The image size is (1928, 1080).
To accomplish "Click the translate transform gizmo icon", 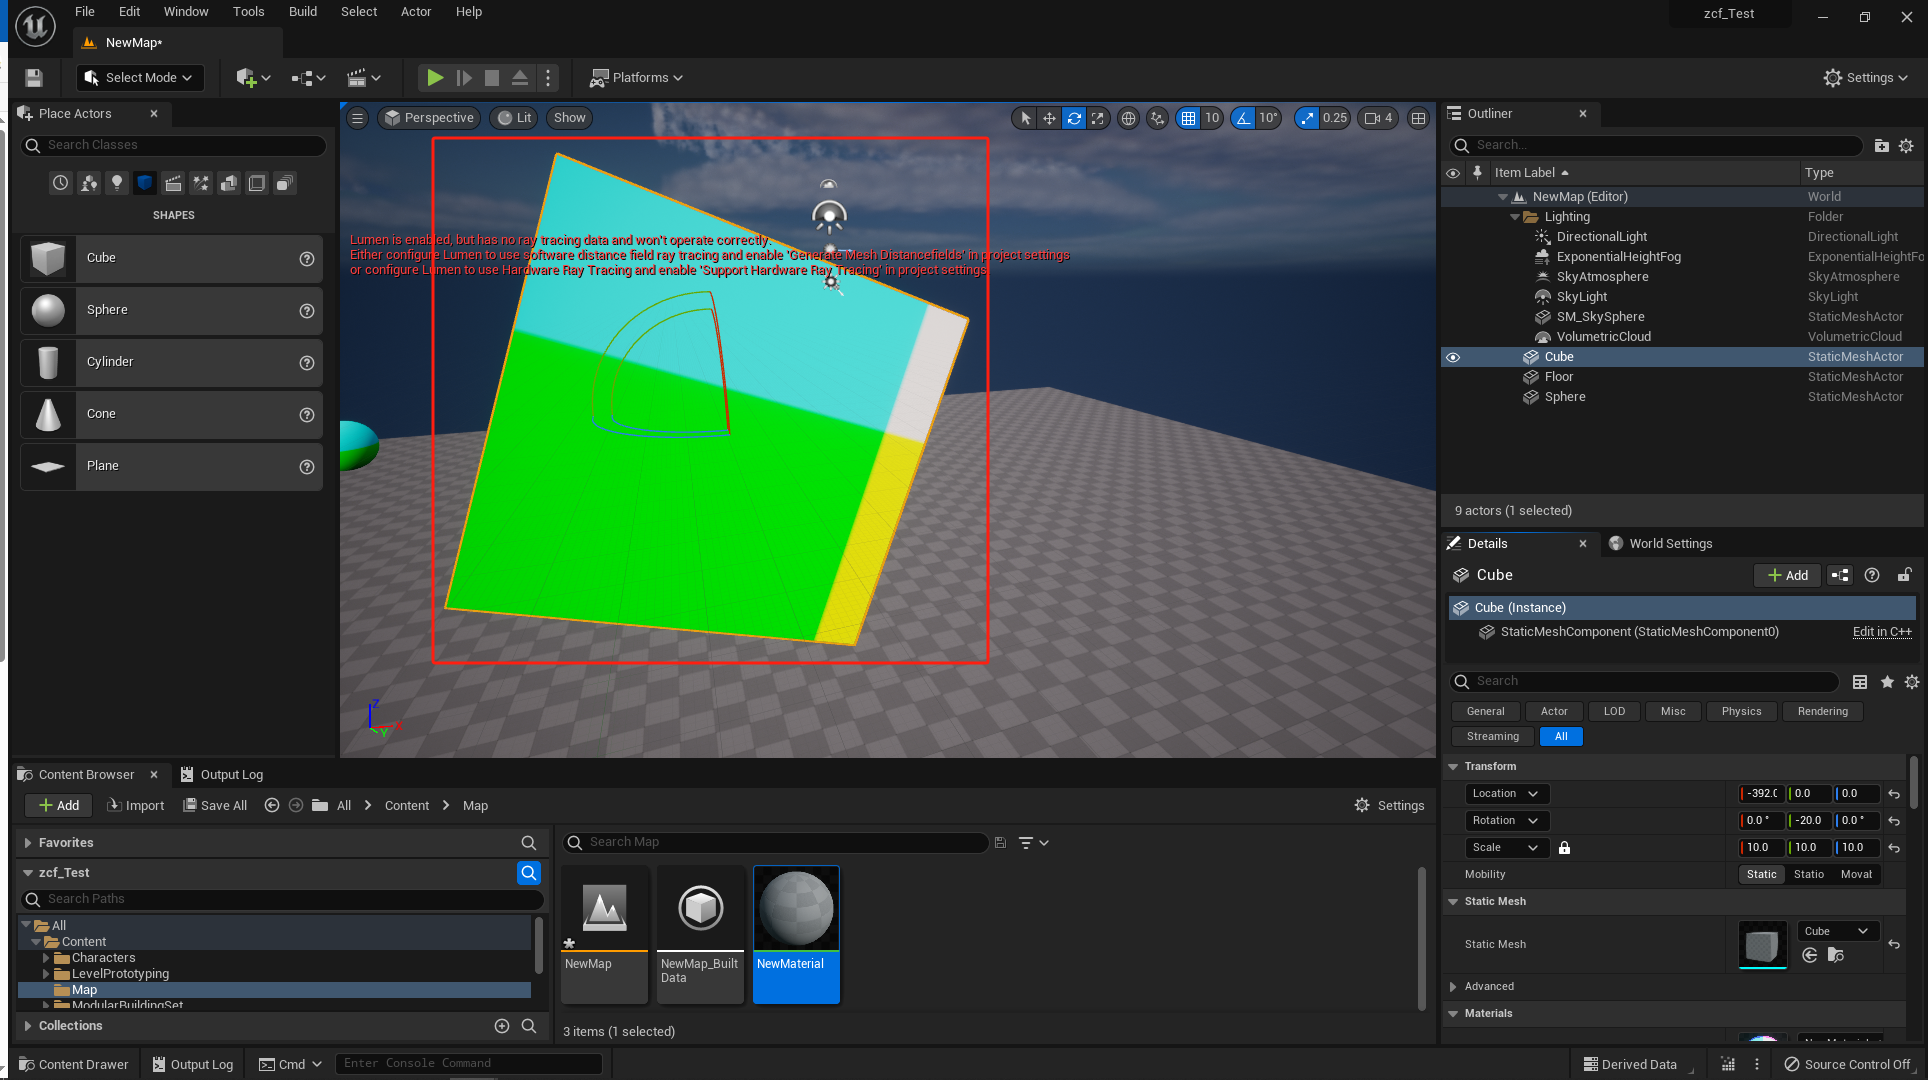I will coord(1049,118).
